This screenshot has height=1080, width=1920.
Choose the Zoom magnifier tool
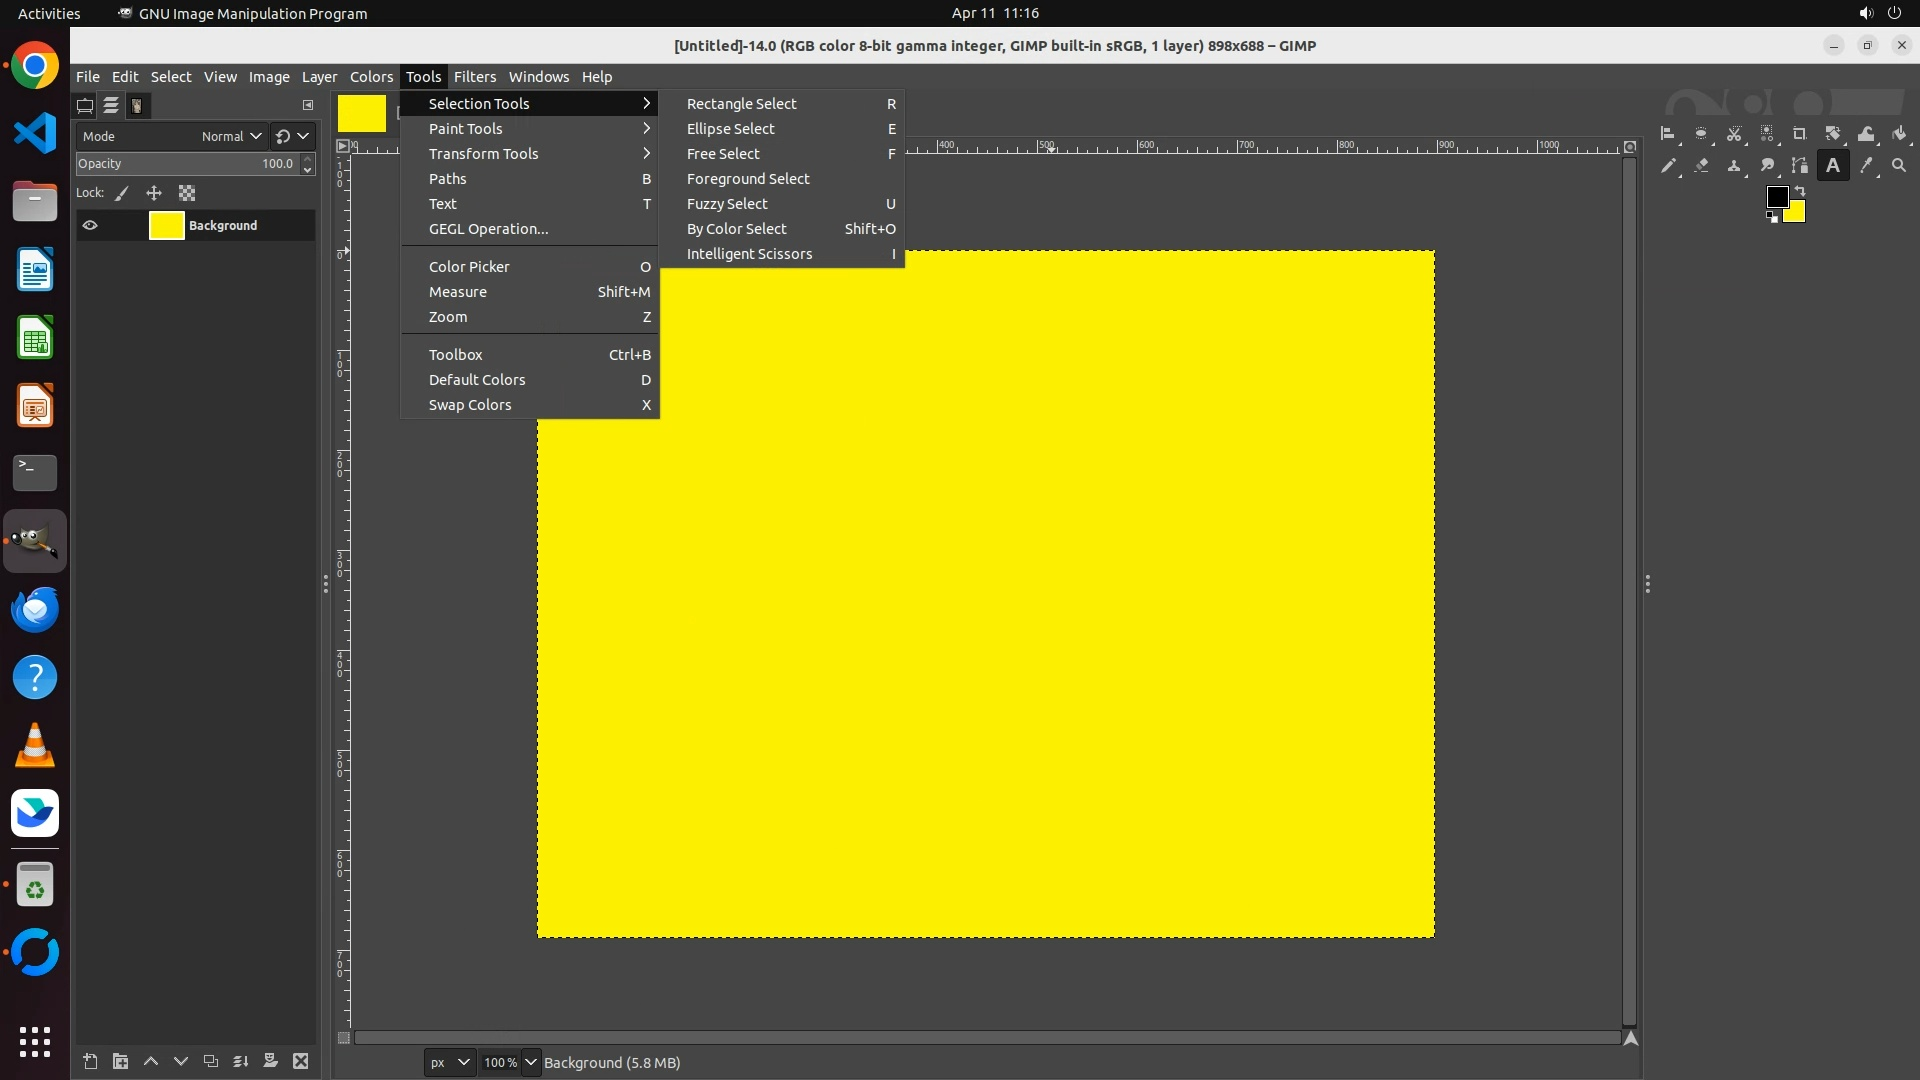pyautogui.click(x=1899, y=166)
